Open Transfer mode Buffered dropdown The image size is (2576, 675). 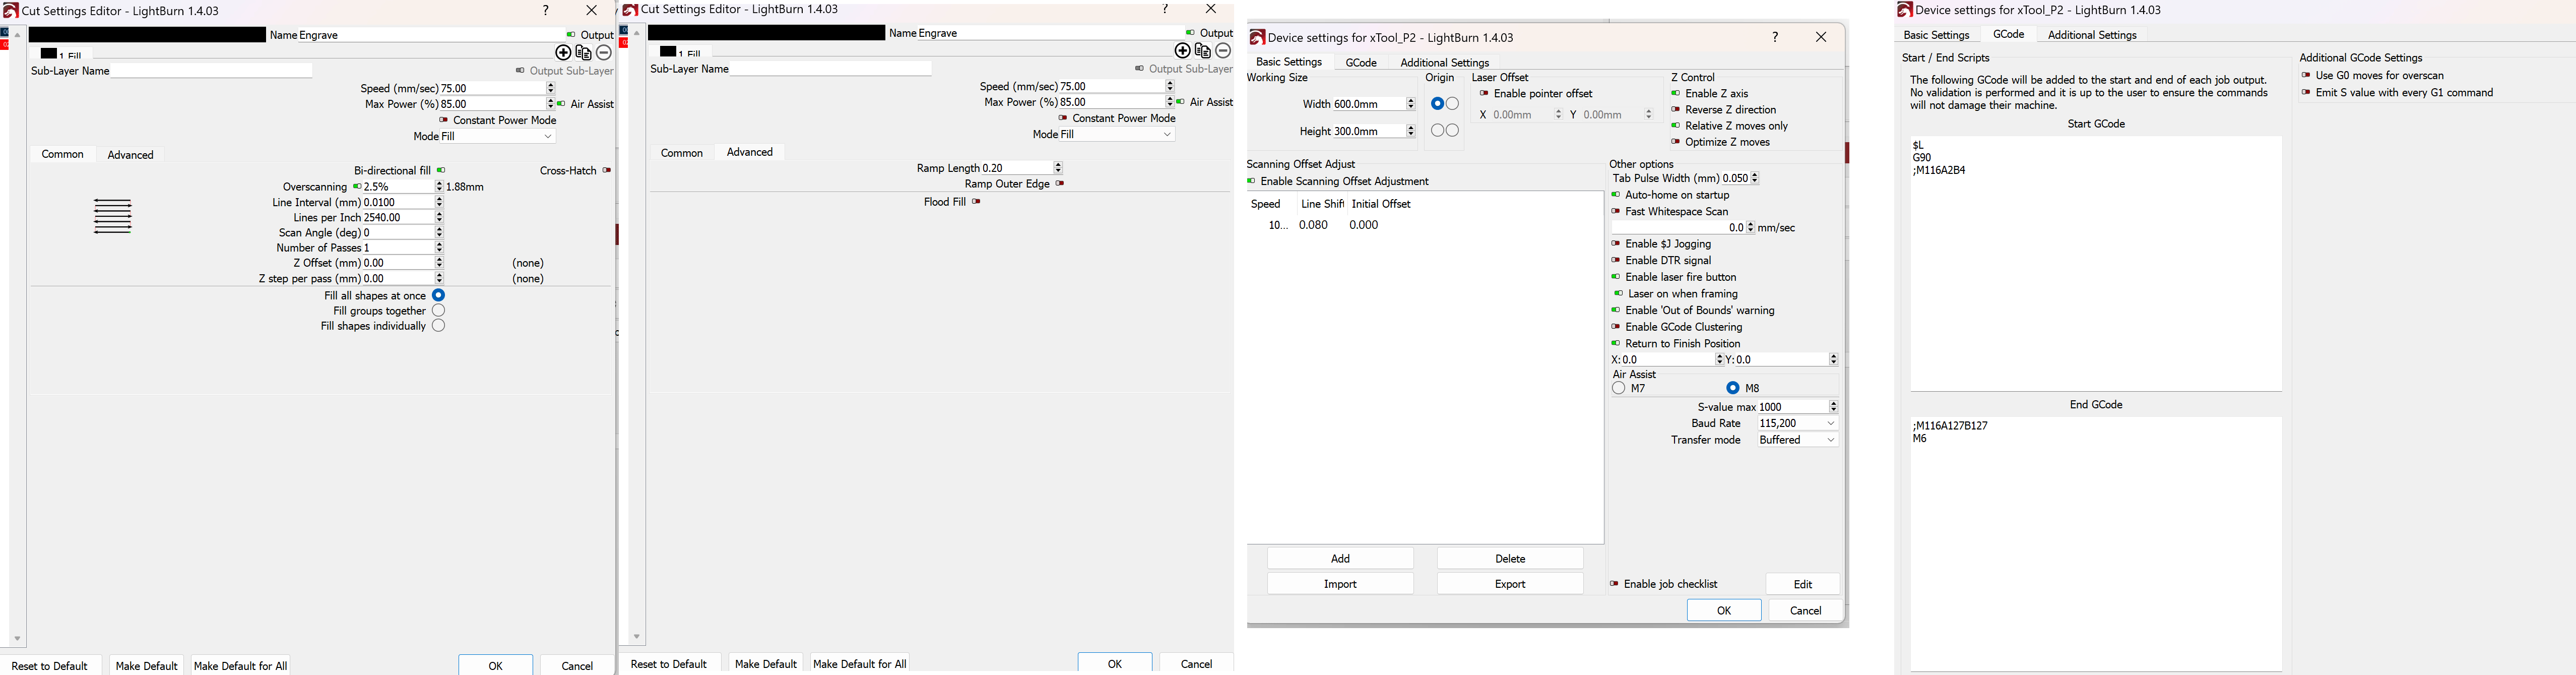pos(1797,440)
